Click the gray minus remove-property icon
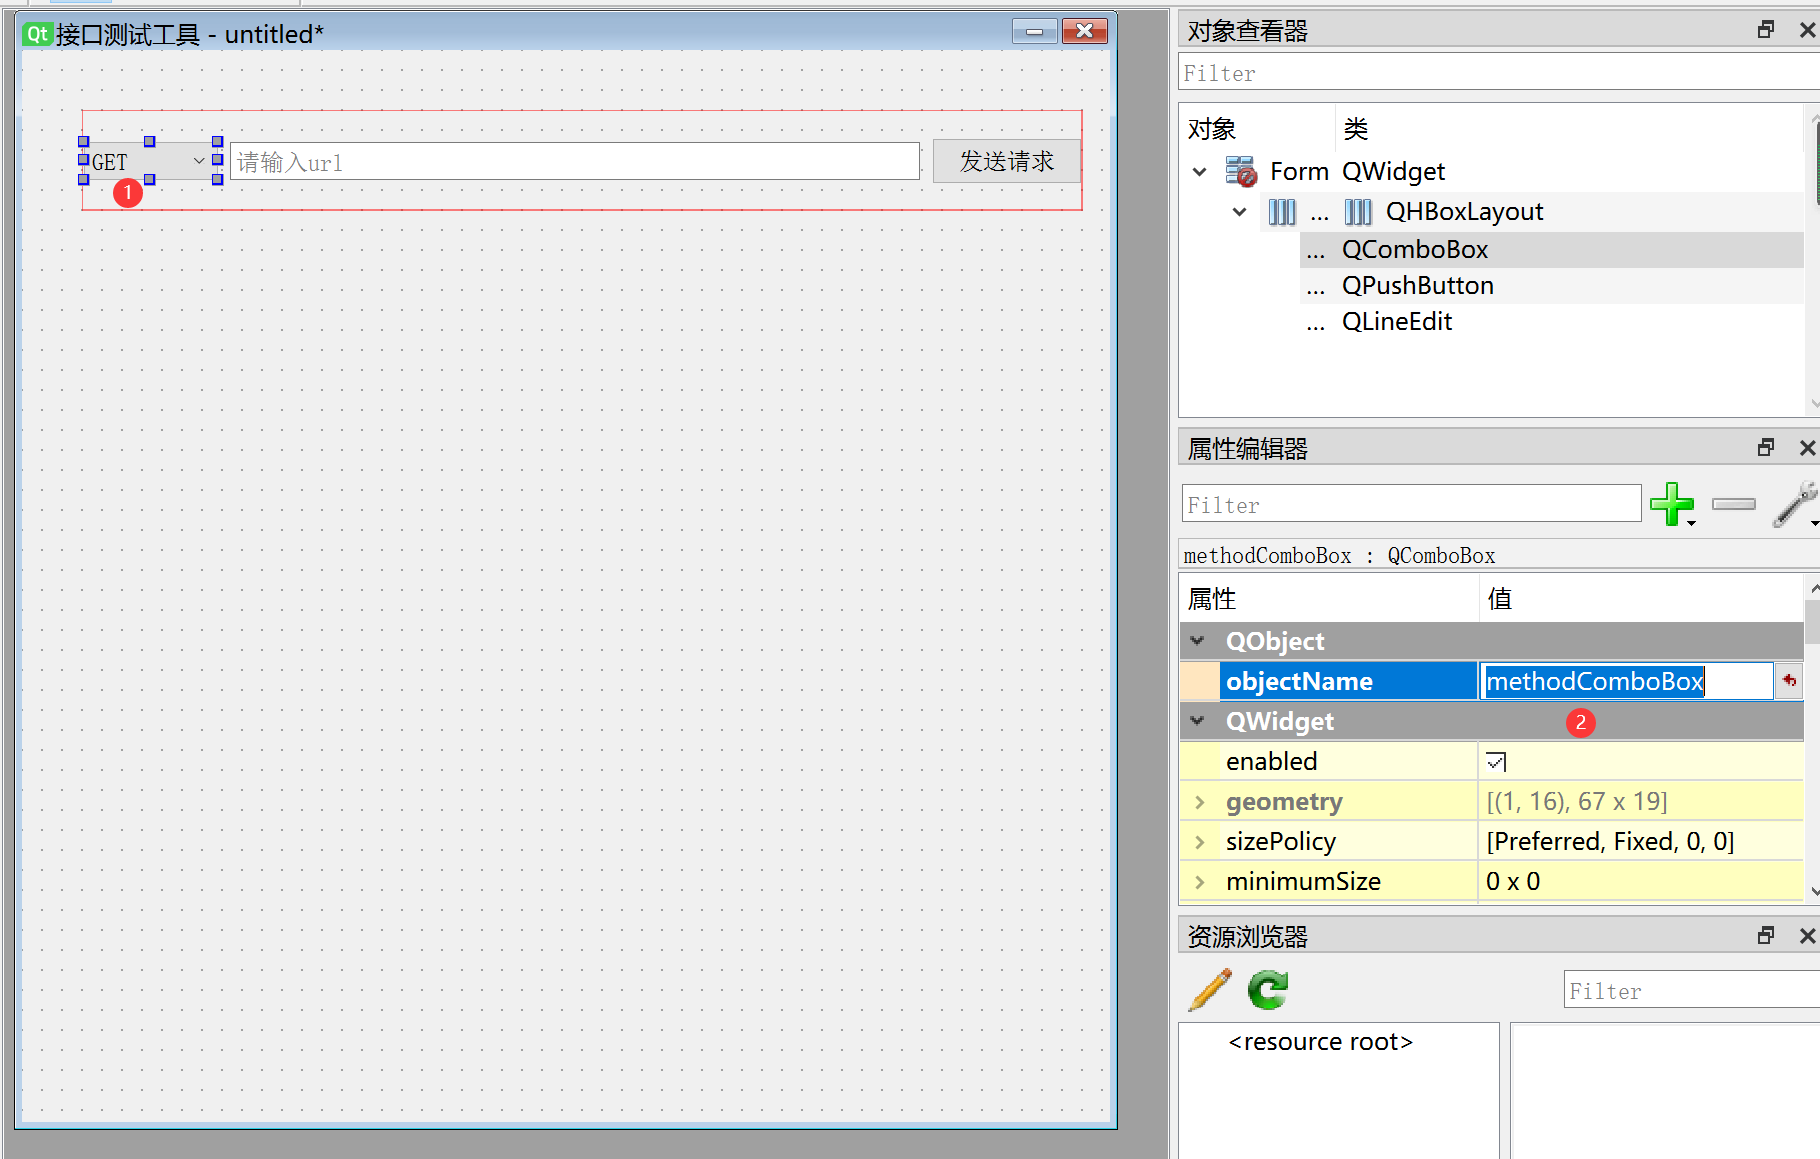 click(1734, 504)
